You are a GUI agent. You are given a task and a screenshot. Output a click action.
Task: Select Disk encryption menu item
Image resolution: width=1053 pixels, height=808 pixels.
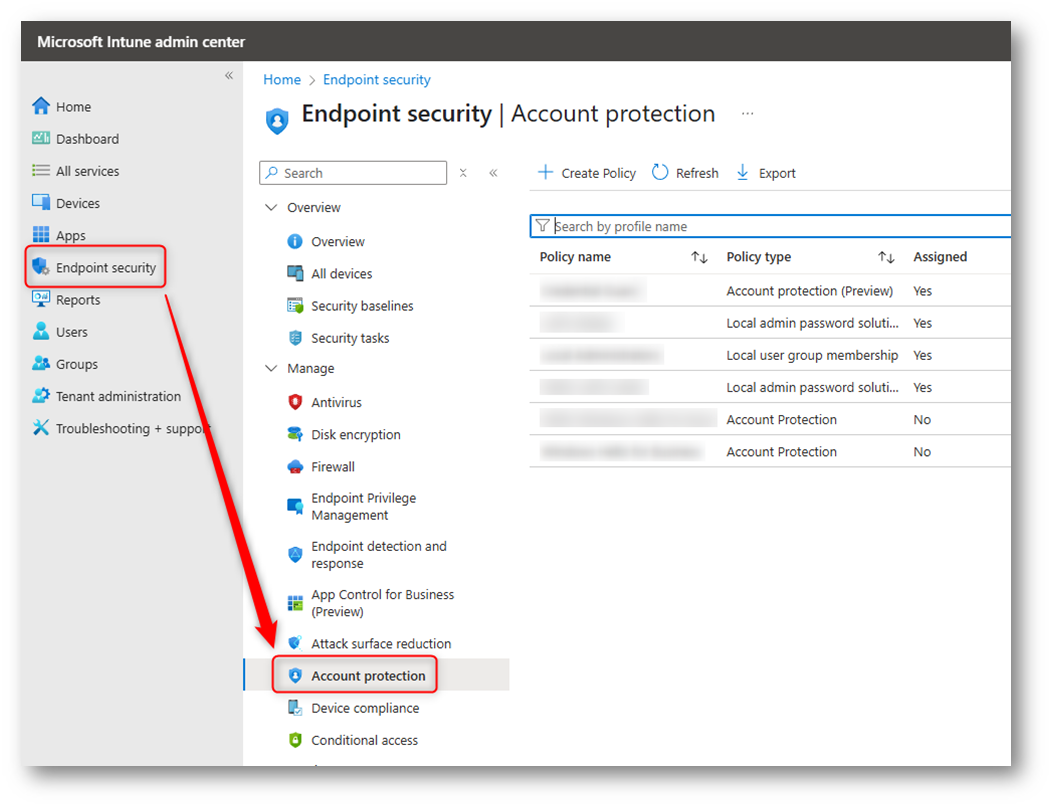tap(356, 435)
